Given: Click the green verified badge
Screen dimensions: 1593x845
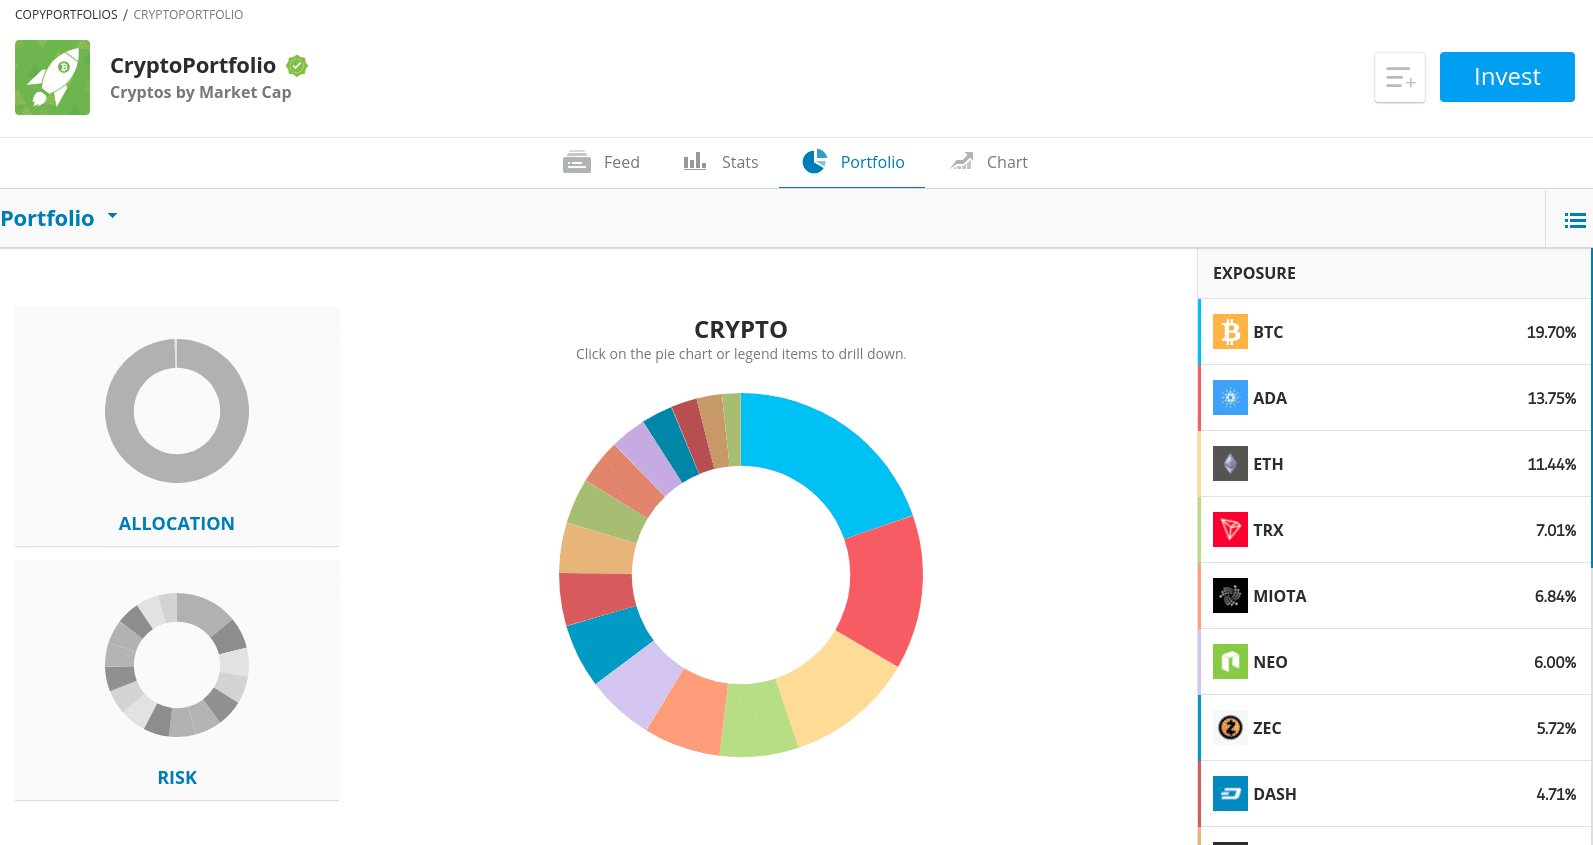Looking at the screenshot, I should click(297, 66).
